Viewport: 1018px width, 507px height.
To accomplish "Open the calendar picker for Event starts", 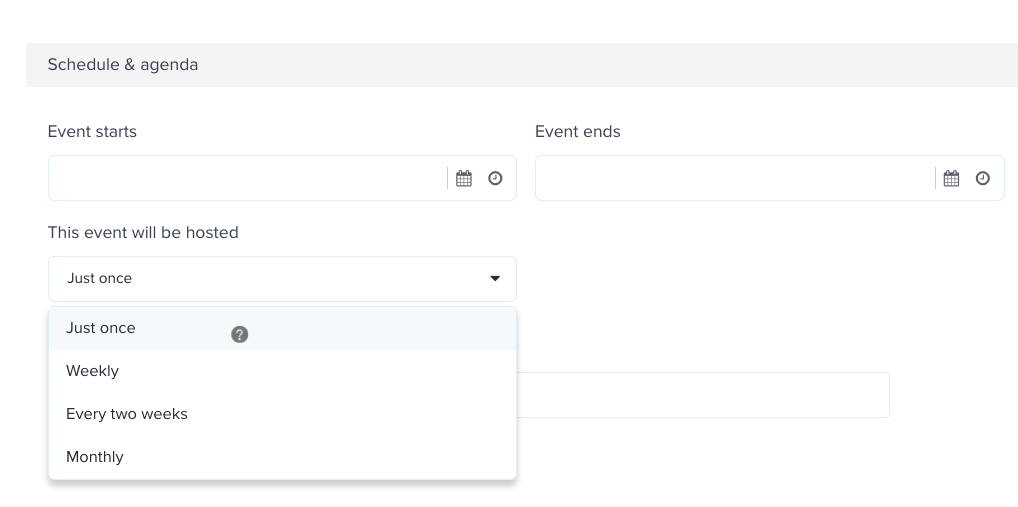I will tap(464, 179).
